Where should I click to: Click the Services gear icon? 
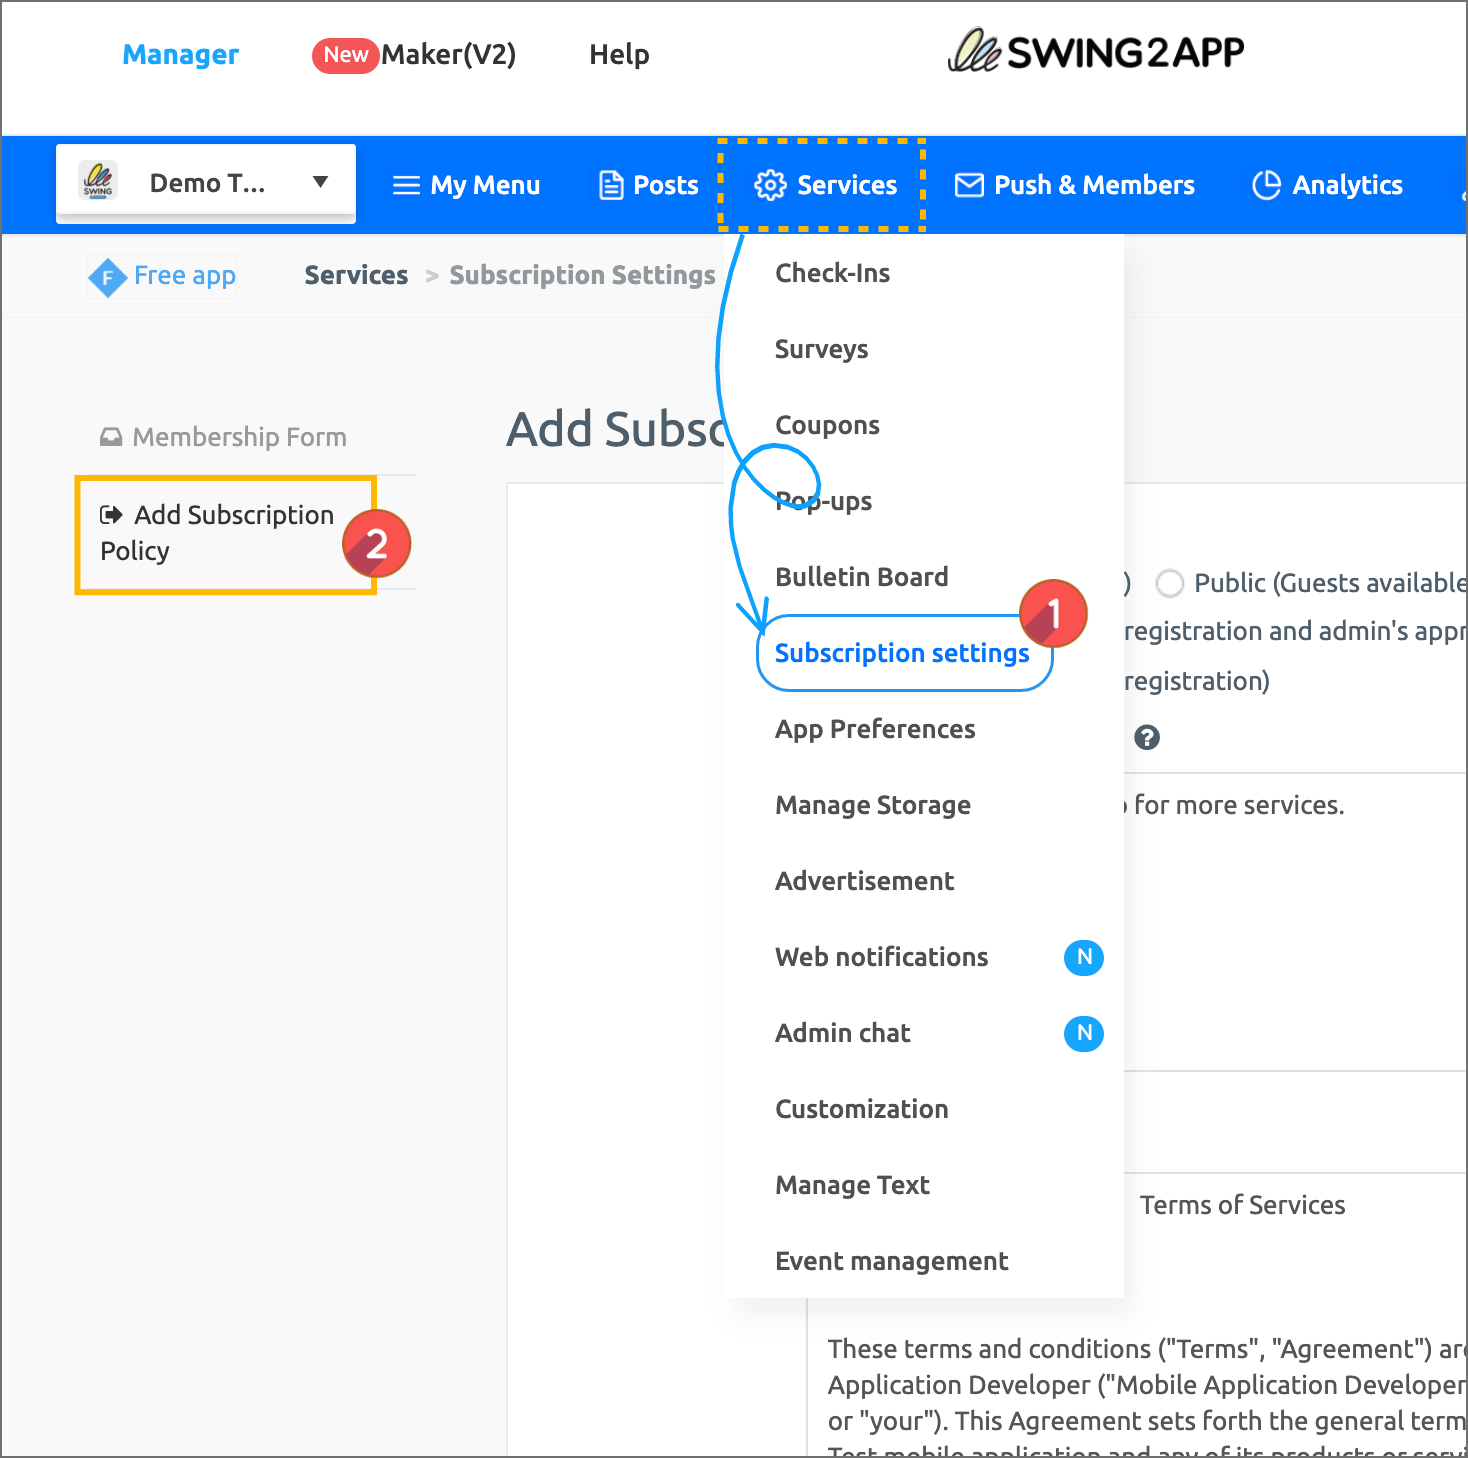click(x=770, y=185)
